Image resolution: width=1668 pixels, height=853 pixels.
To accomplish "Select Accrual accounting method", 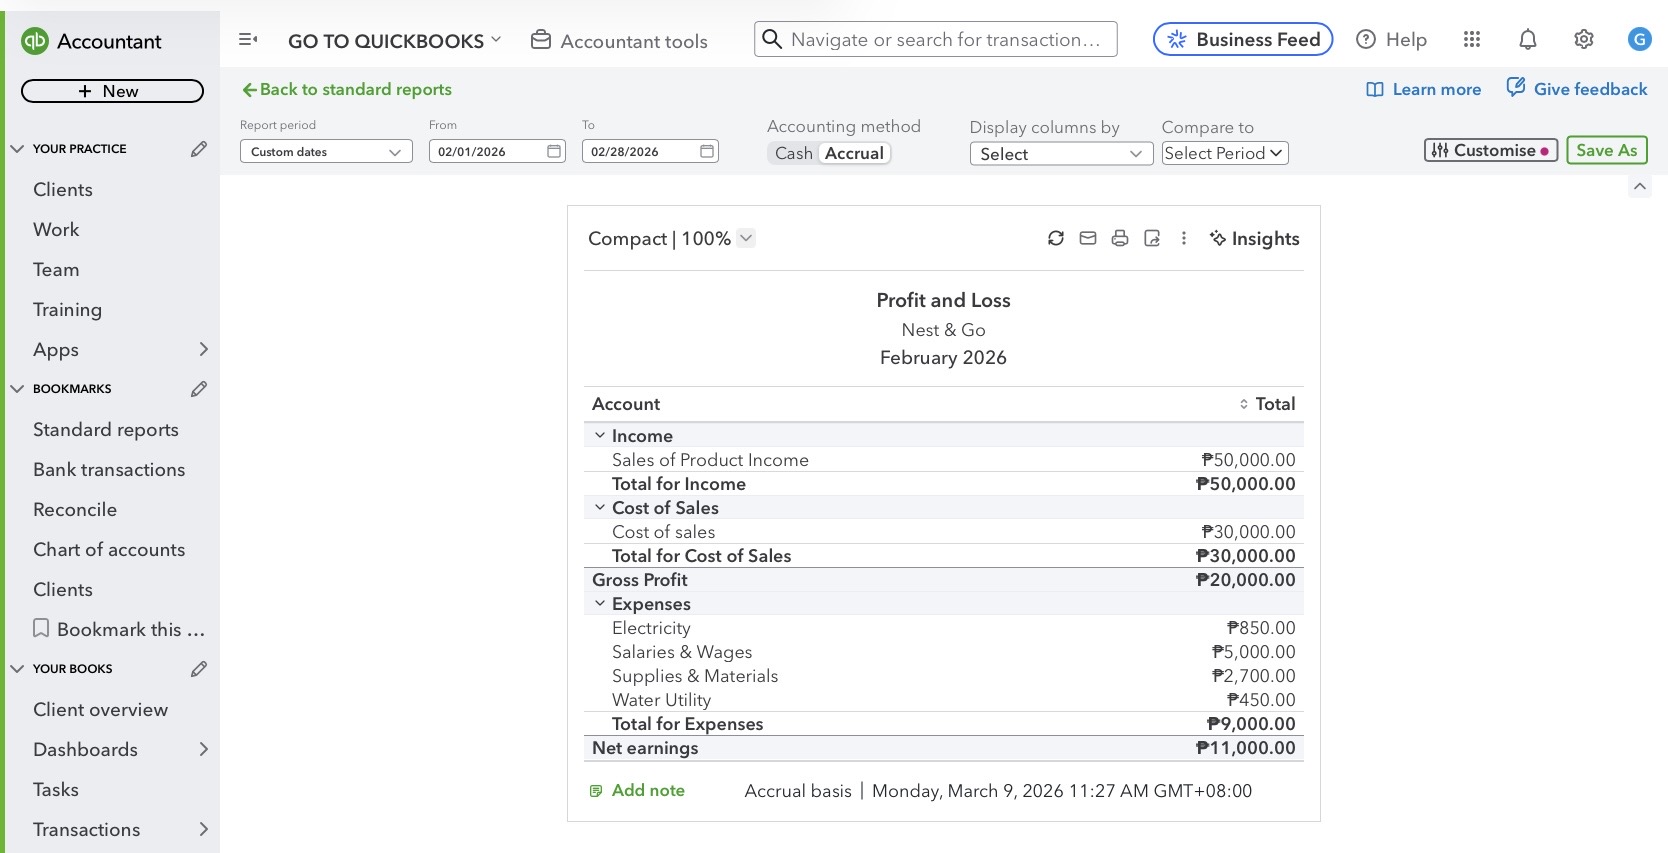I will (854, 153).
